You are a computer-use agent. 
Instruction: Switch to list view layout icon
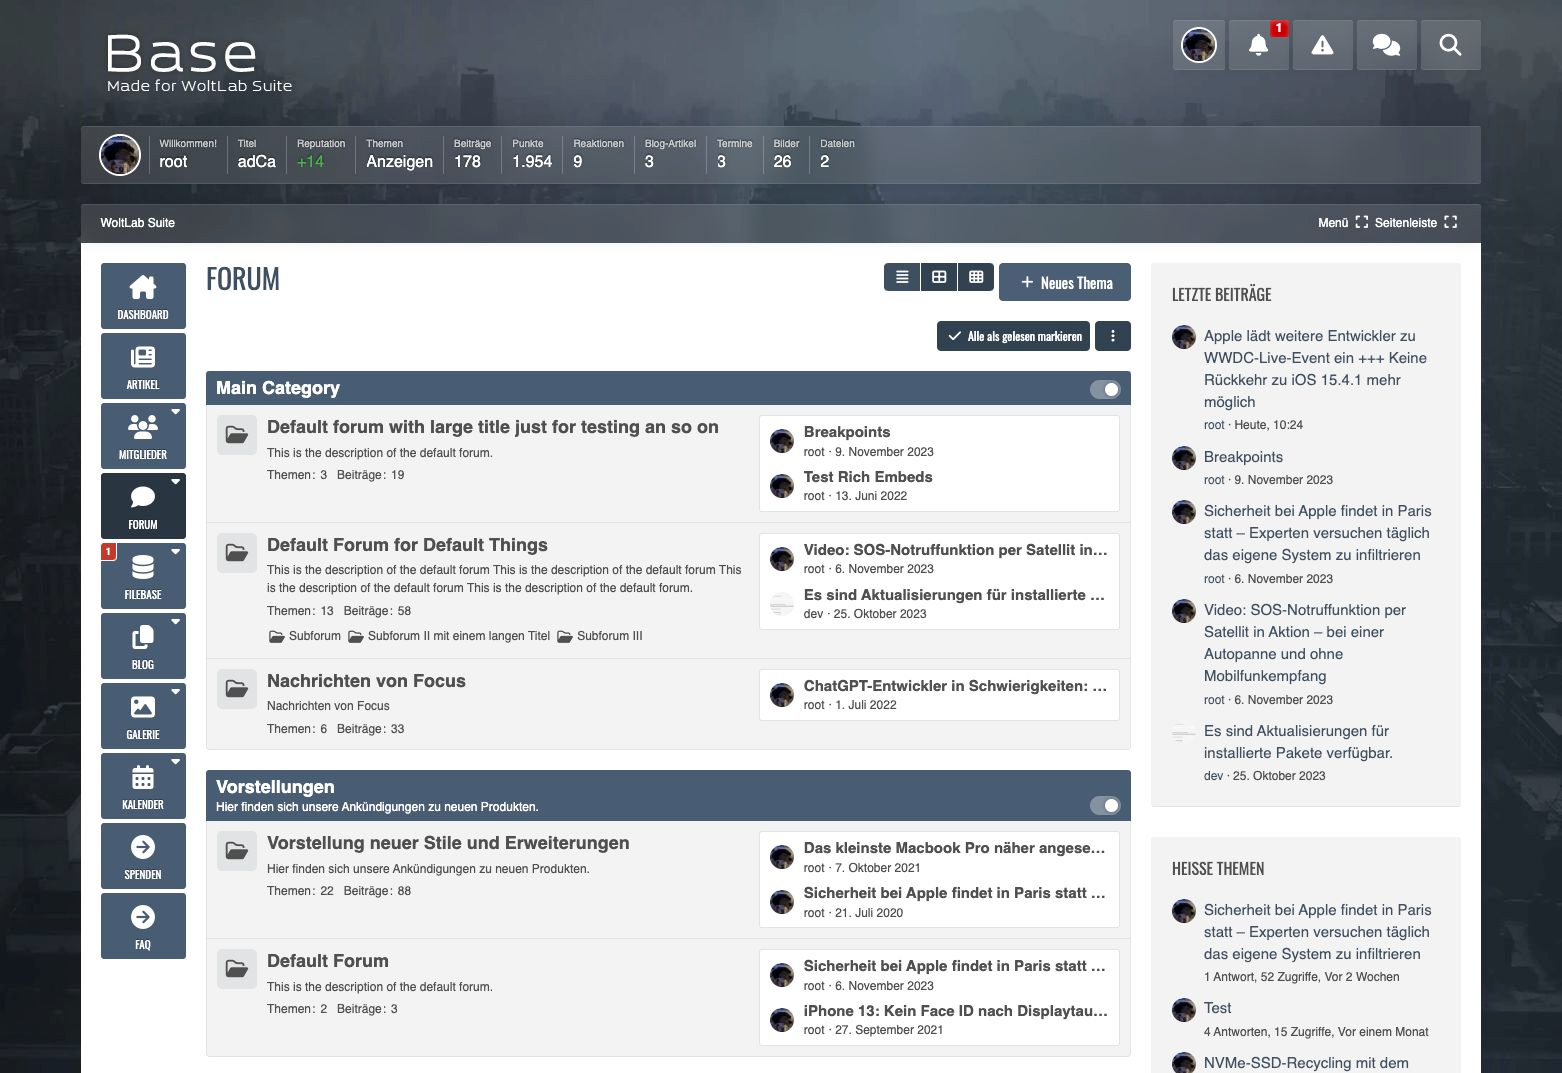tap(902, 277)
